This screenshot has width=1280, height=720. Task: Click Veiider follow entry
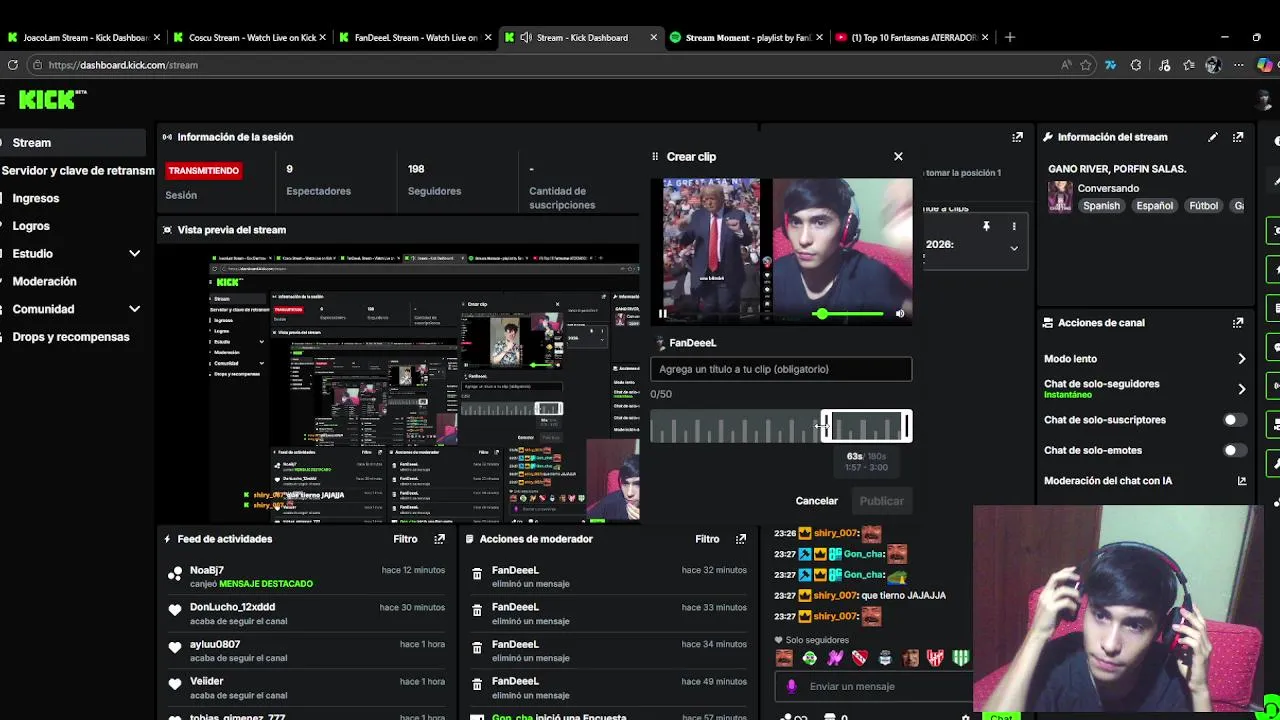pos(305,688)
